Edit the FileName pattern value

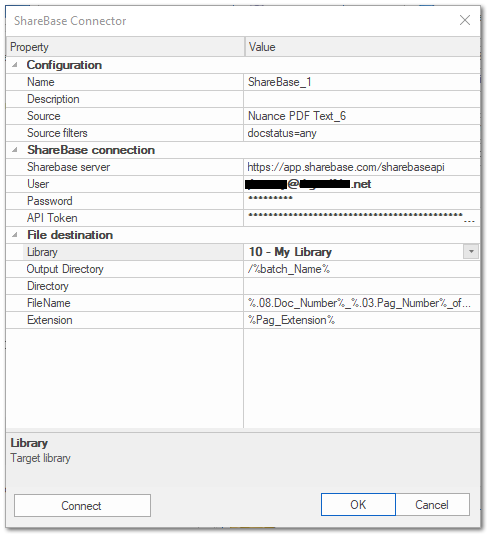362,303
